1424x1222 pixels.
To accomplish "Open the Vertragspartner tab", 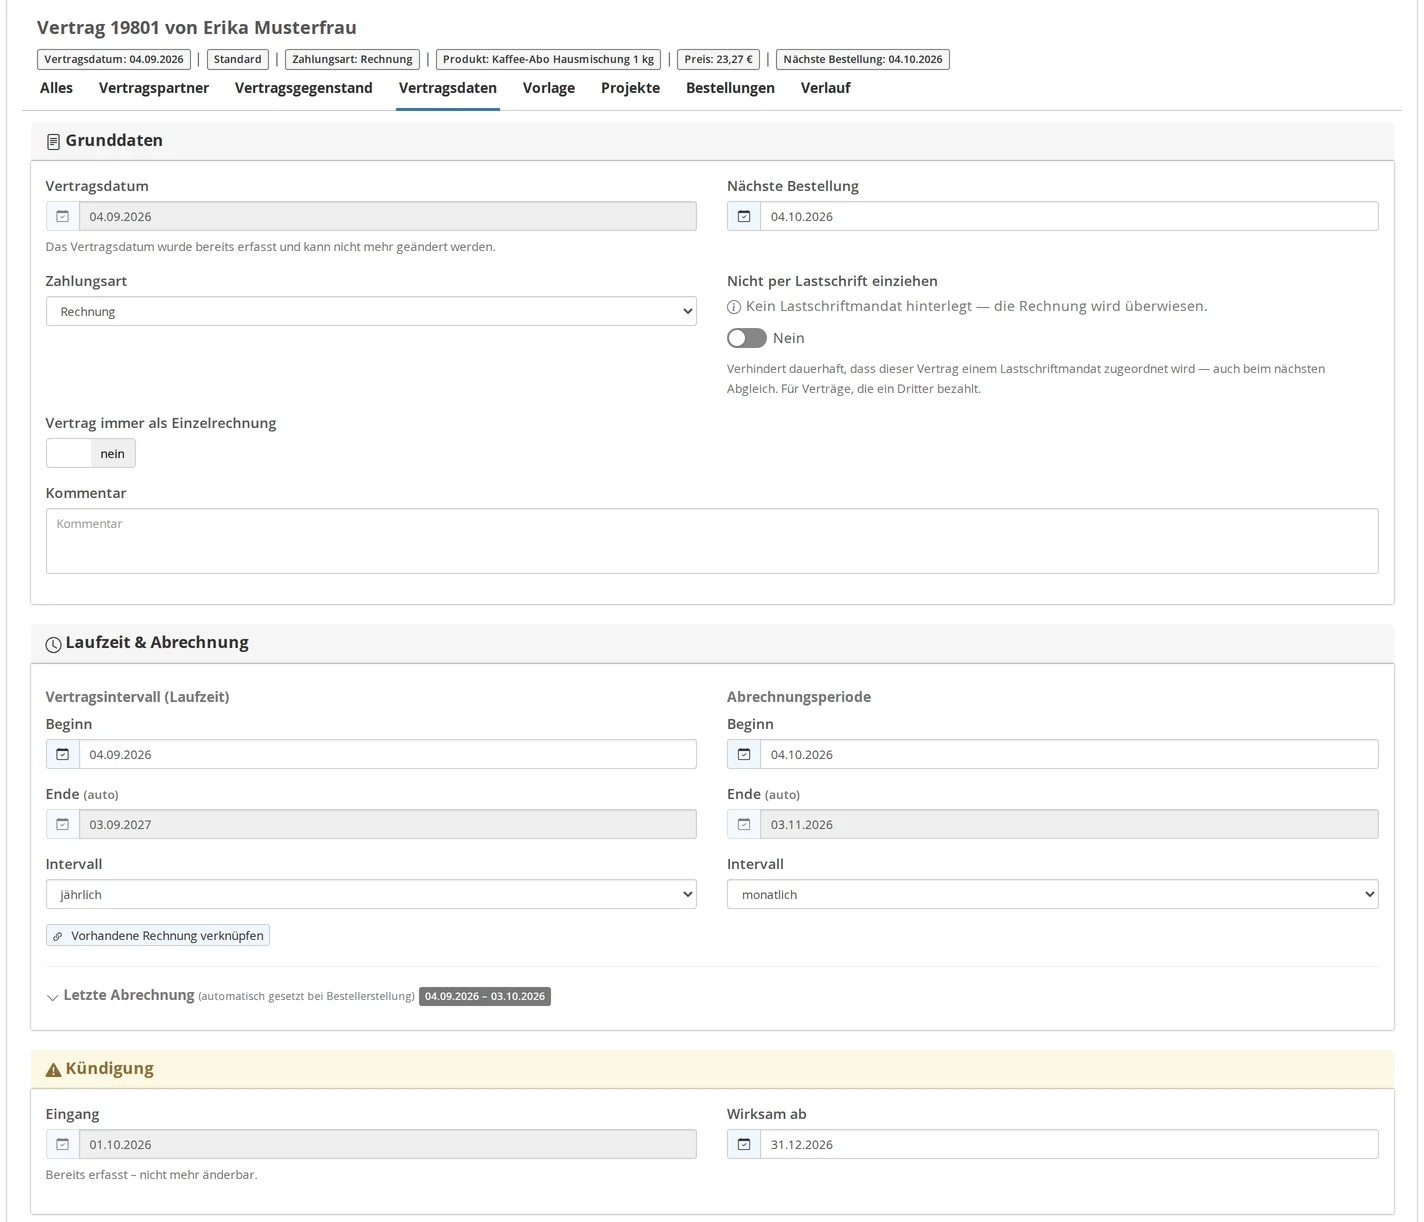I will point(154,88).
